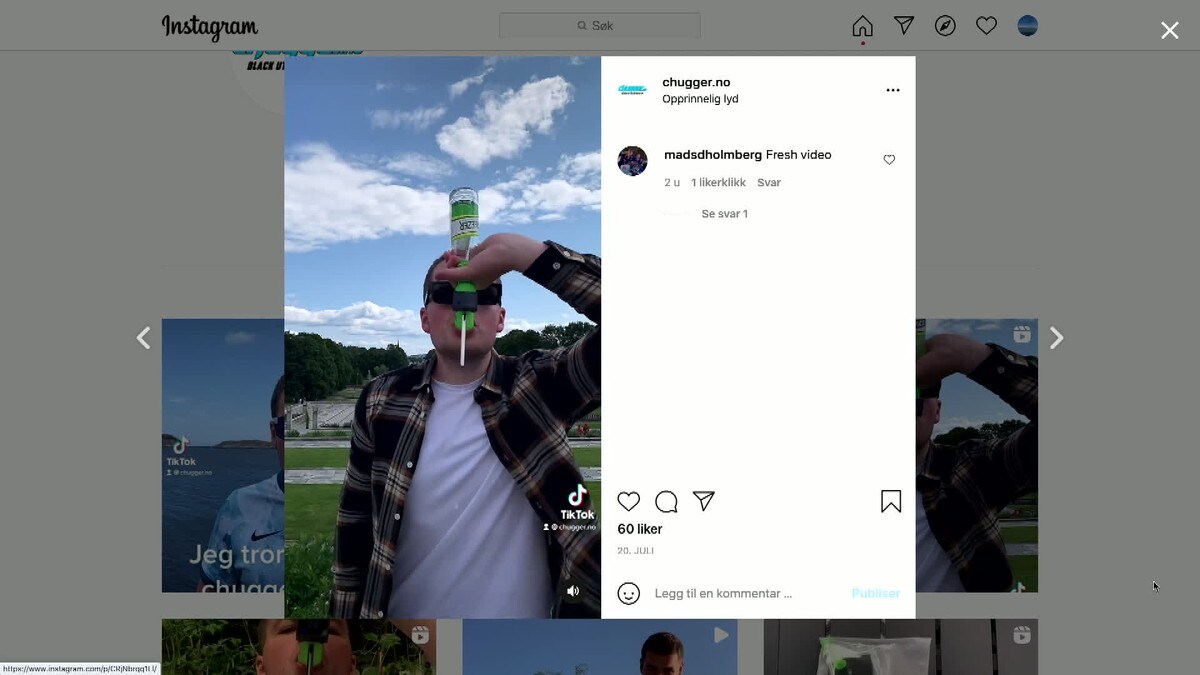Reply to the comment via Svar
Screen dimensions: 1200x675
coord(769,183)
